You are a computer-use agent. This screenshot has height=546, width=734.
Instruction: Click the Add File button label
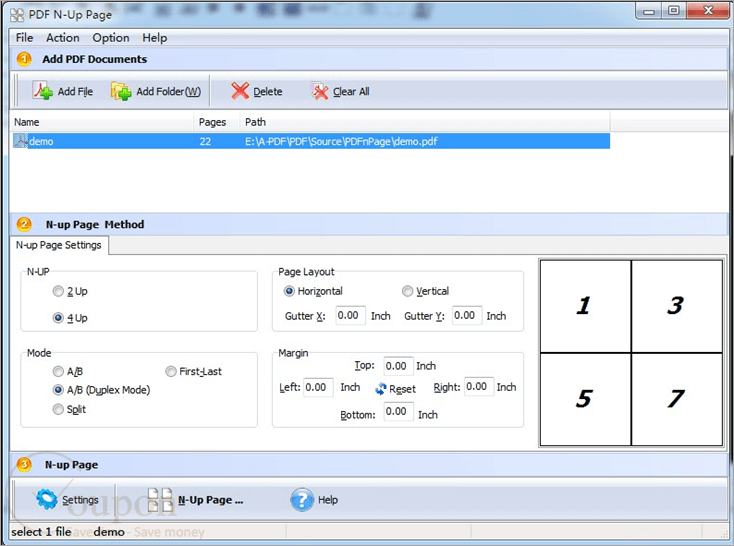point(75,91)
